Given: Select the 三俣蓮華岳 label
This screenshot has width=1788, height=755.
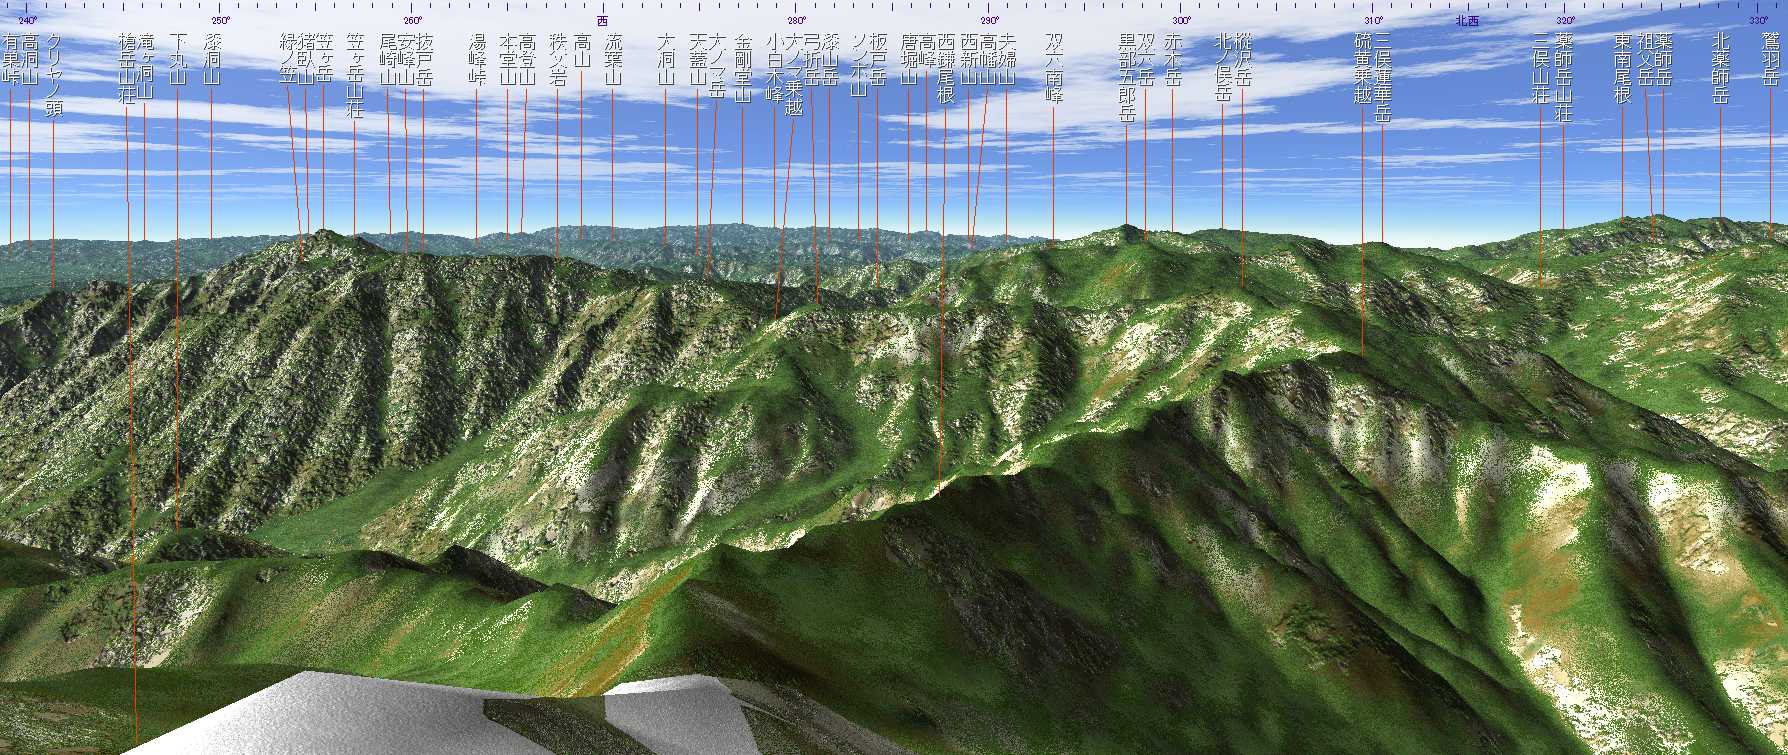Looking at the screenshot, I should pyautogui.click(x=1383, y=76).
